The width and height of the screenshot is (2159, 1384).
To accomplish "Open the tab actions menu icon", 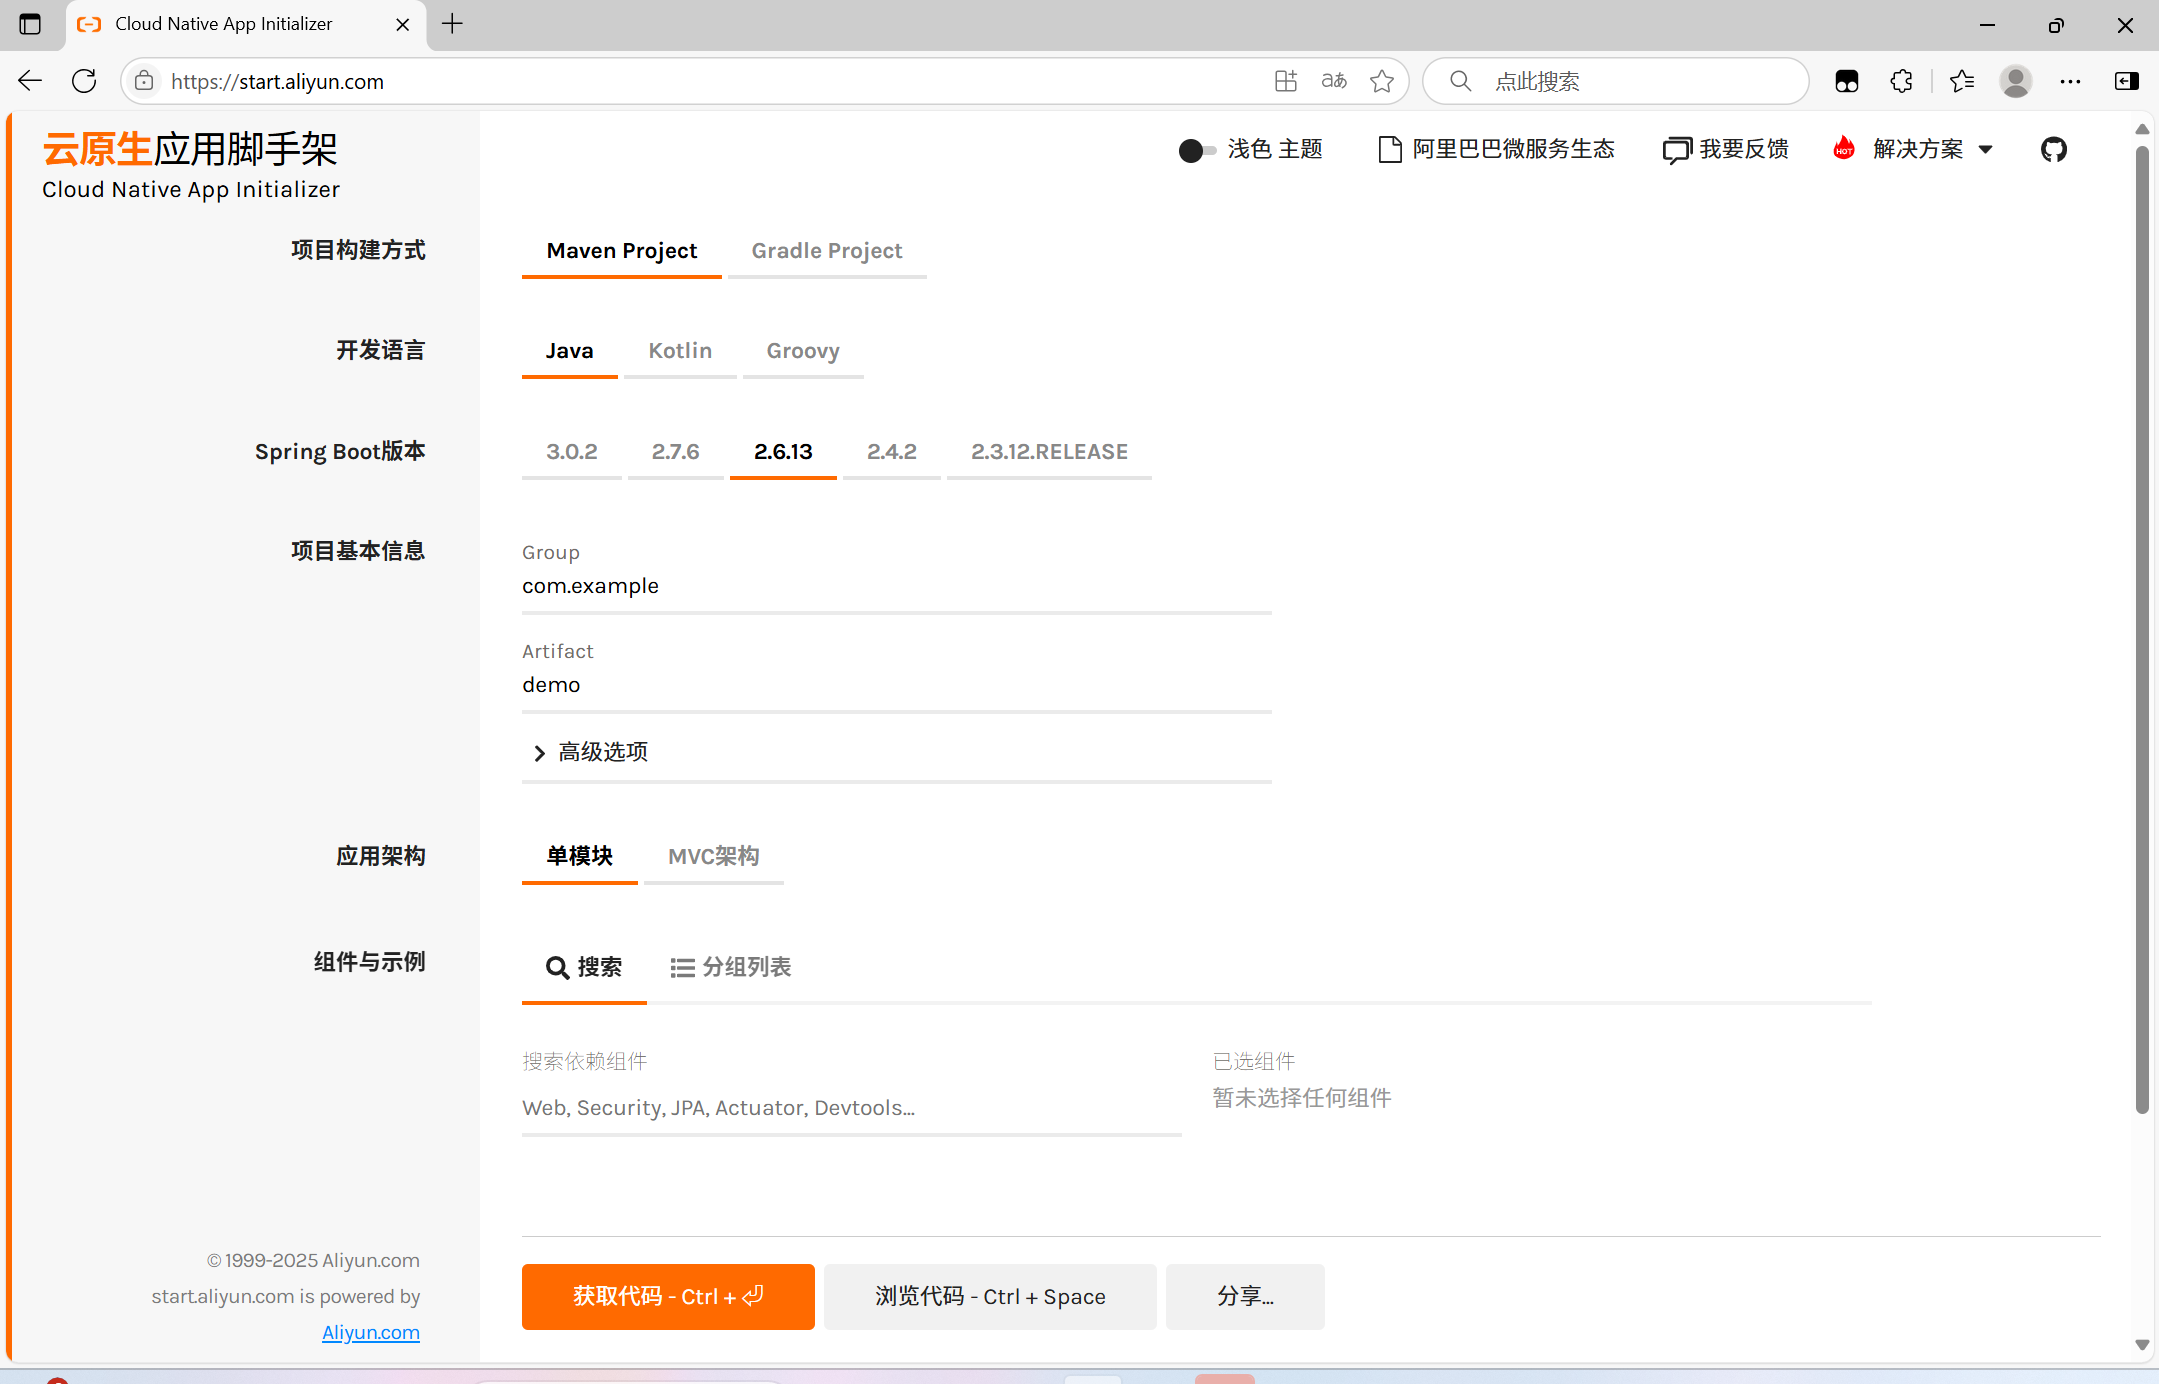I will tap(30, 24).
